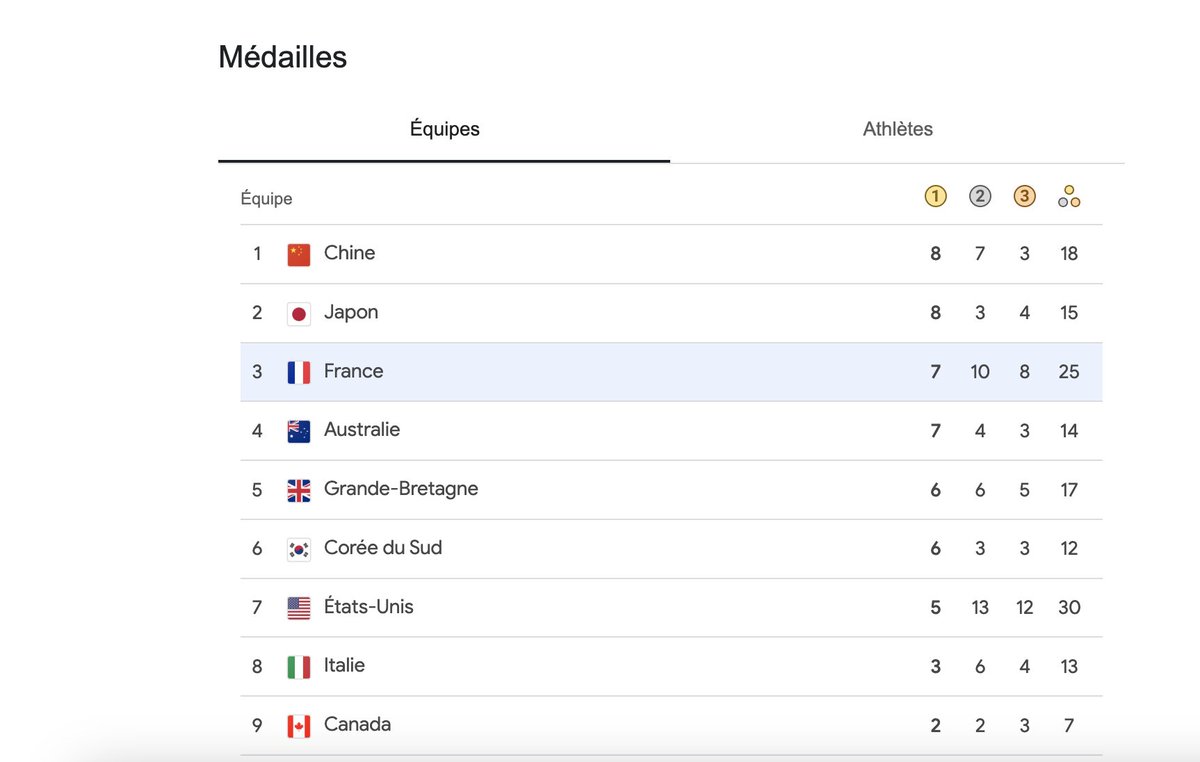Click the France flag icon
Viewport: 1200px width, 762px height.
coord(299,373)
